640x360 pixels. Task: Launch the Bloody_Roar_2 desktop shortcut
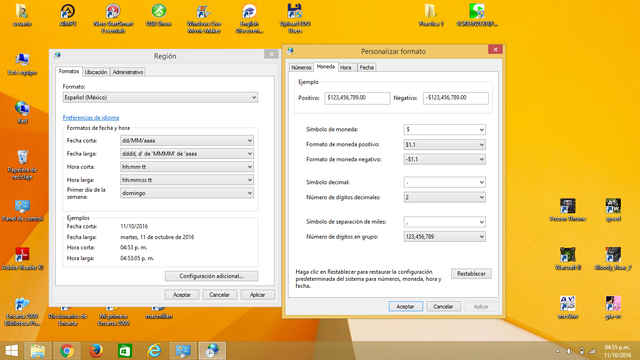613,259
